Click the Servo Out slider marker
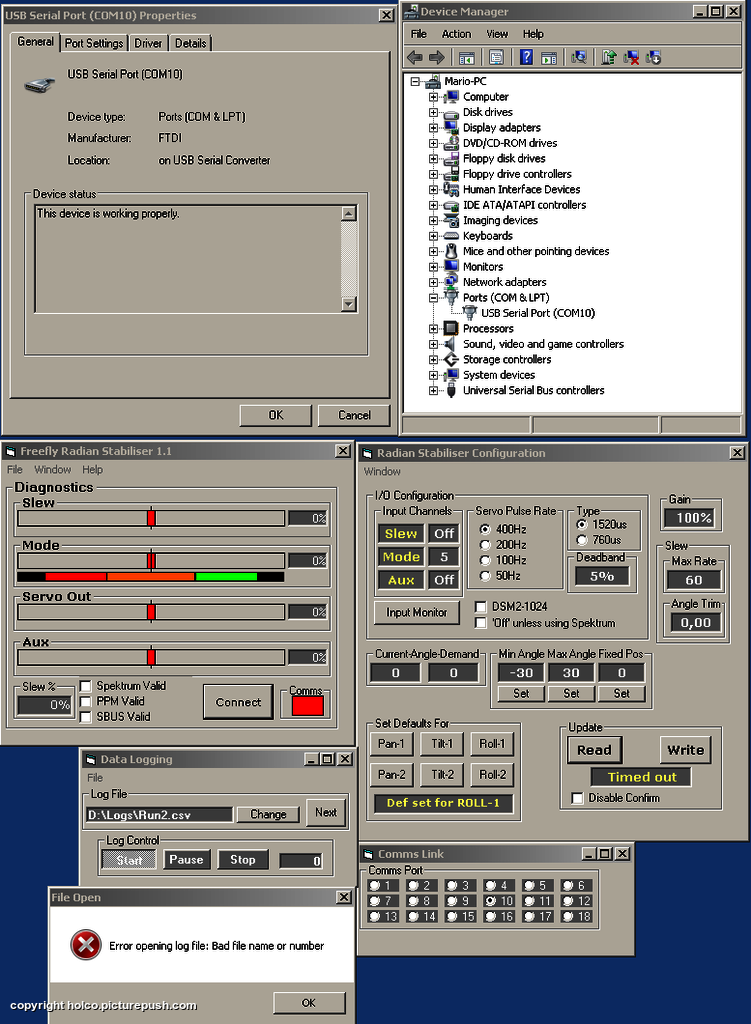 [x=151, y=611]
